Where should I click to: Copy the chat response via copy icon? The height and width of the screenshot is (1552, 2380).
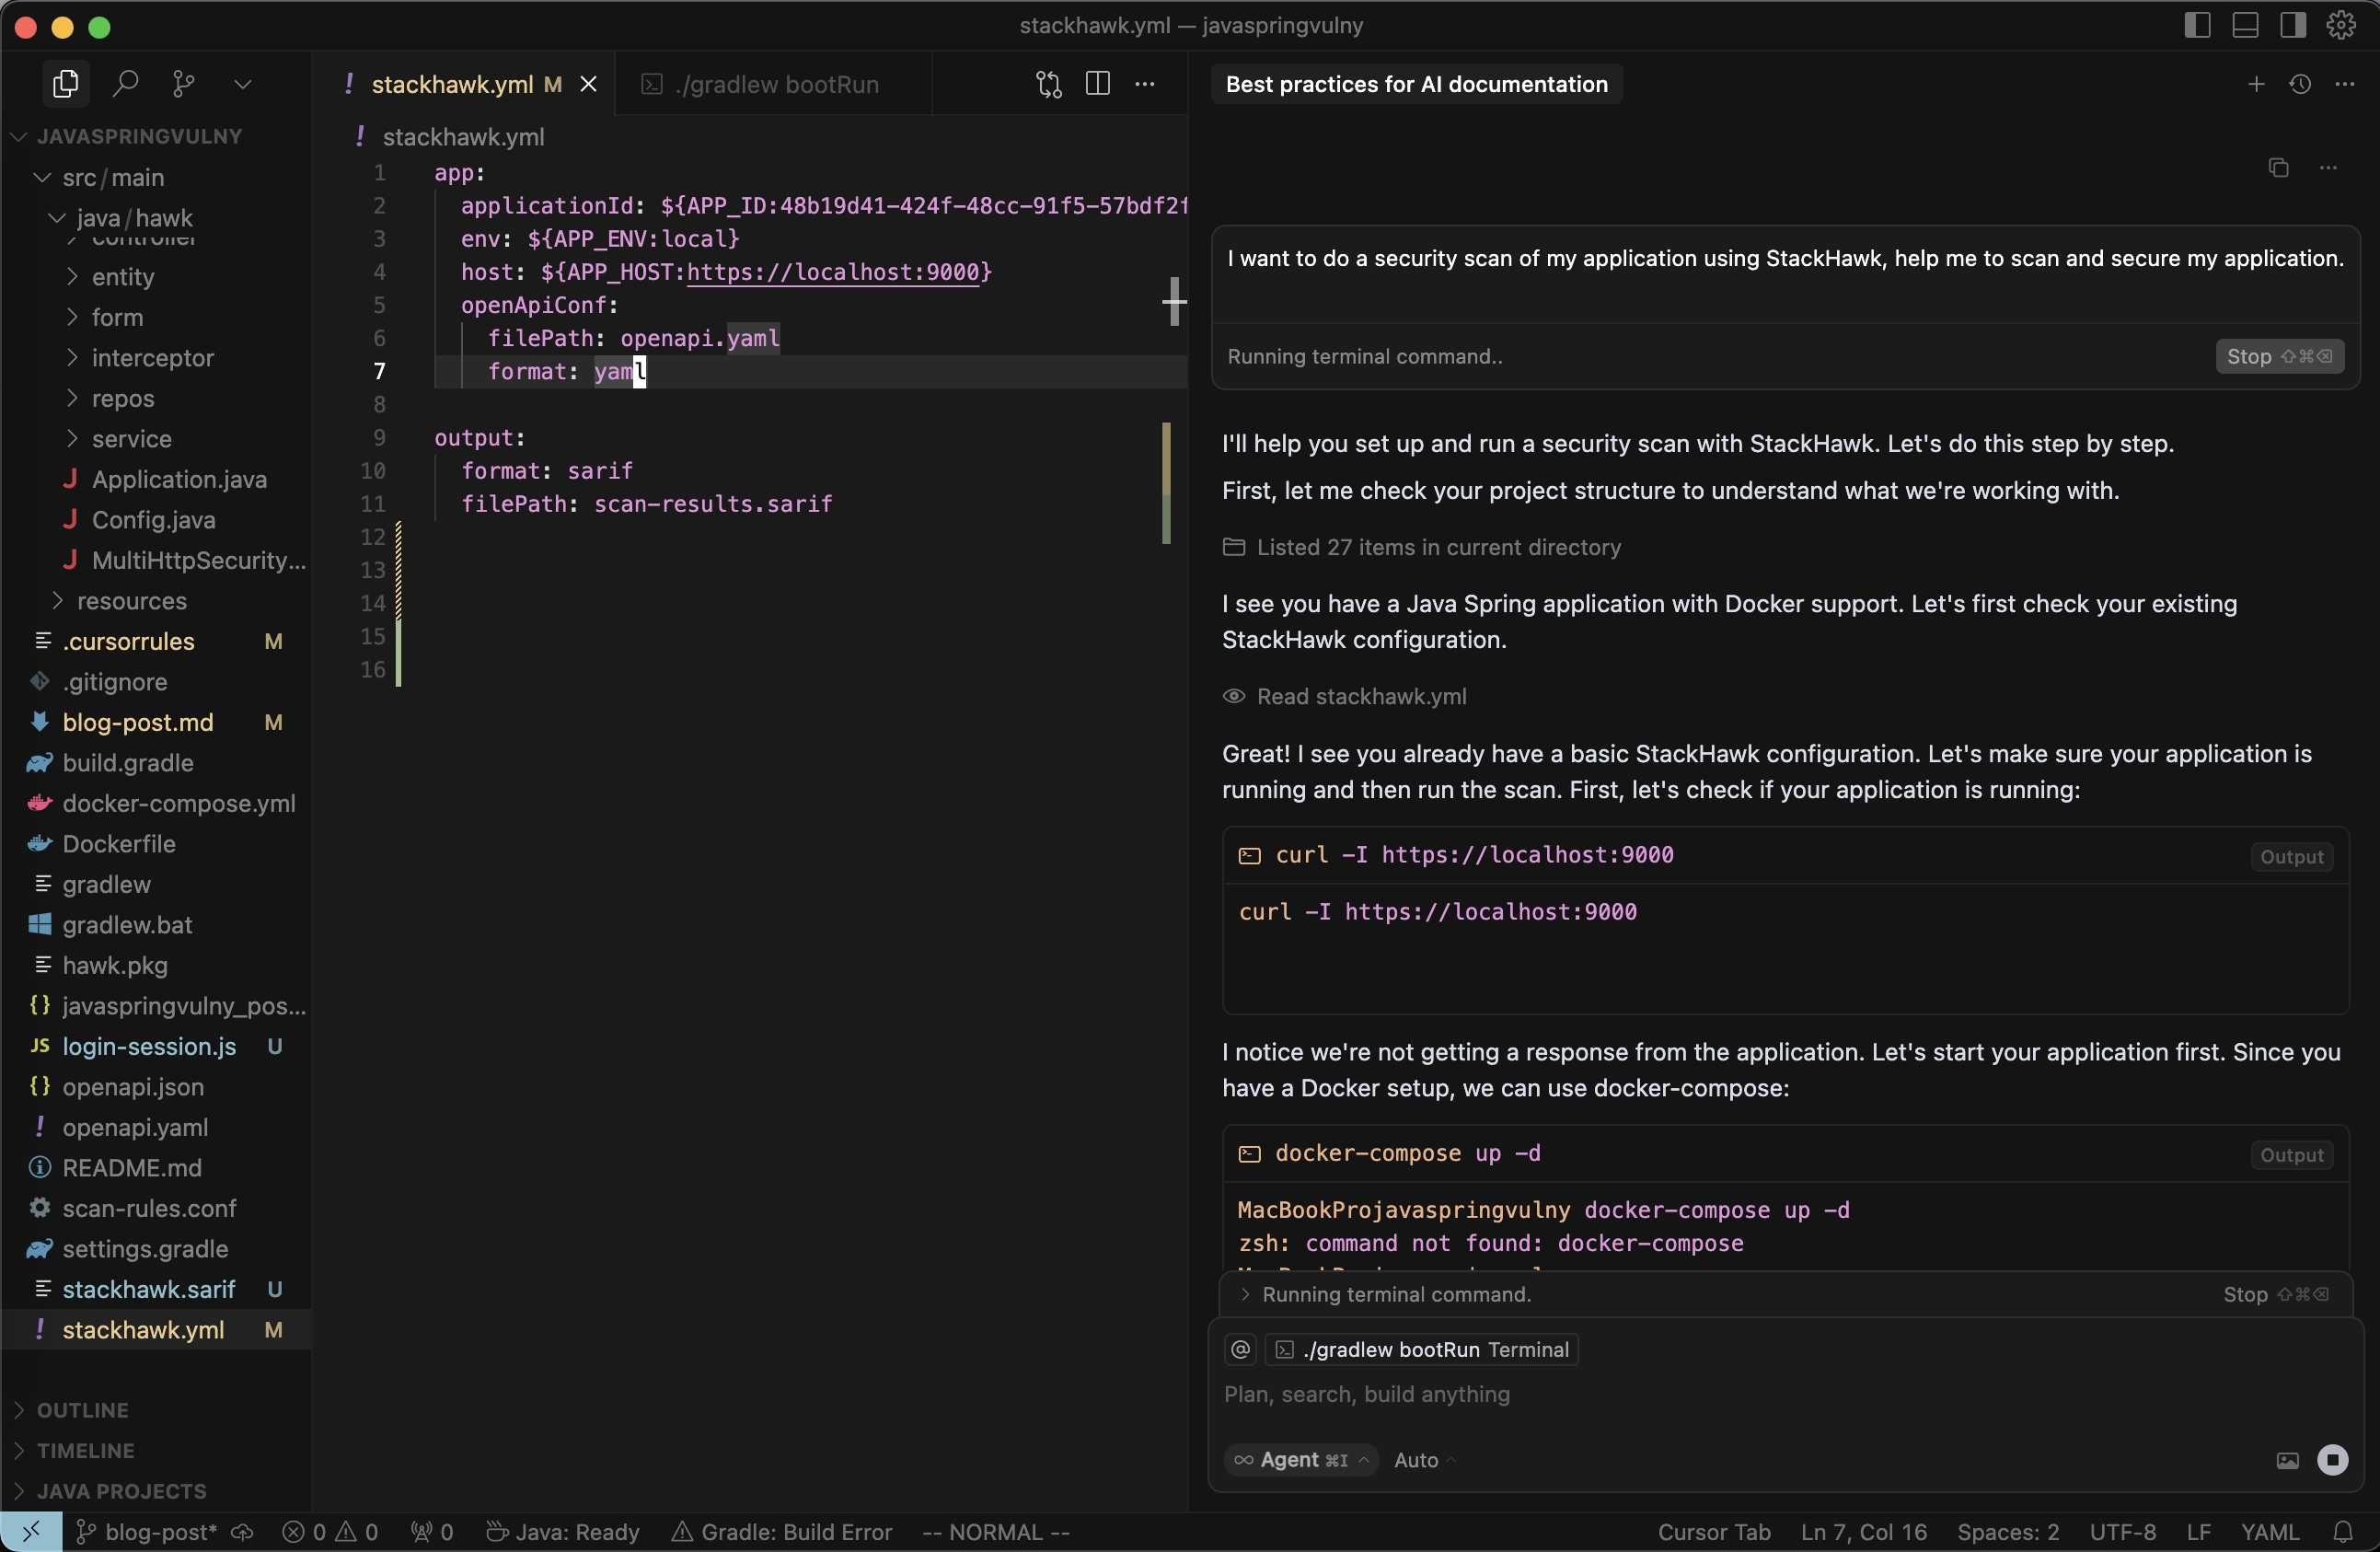click(x=2278, y=168)
